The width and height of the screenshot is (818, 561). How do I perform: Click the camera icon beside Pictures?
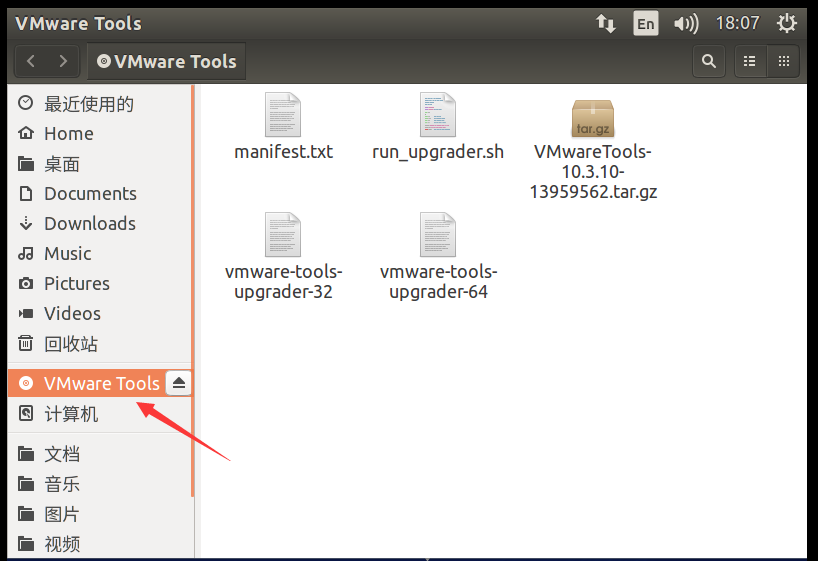point(26,283)
